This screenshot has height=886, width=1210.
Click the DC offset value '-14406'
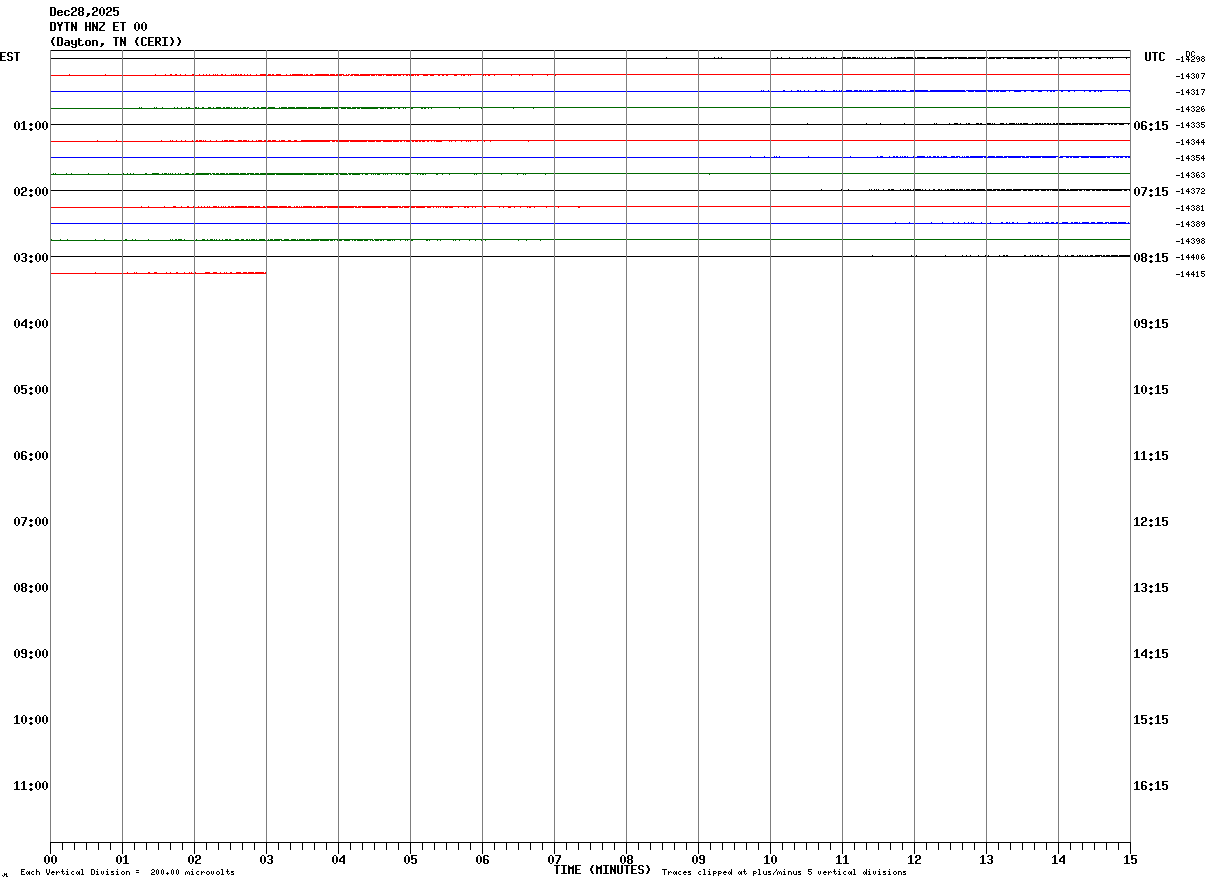[x=1190, y=257]
